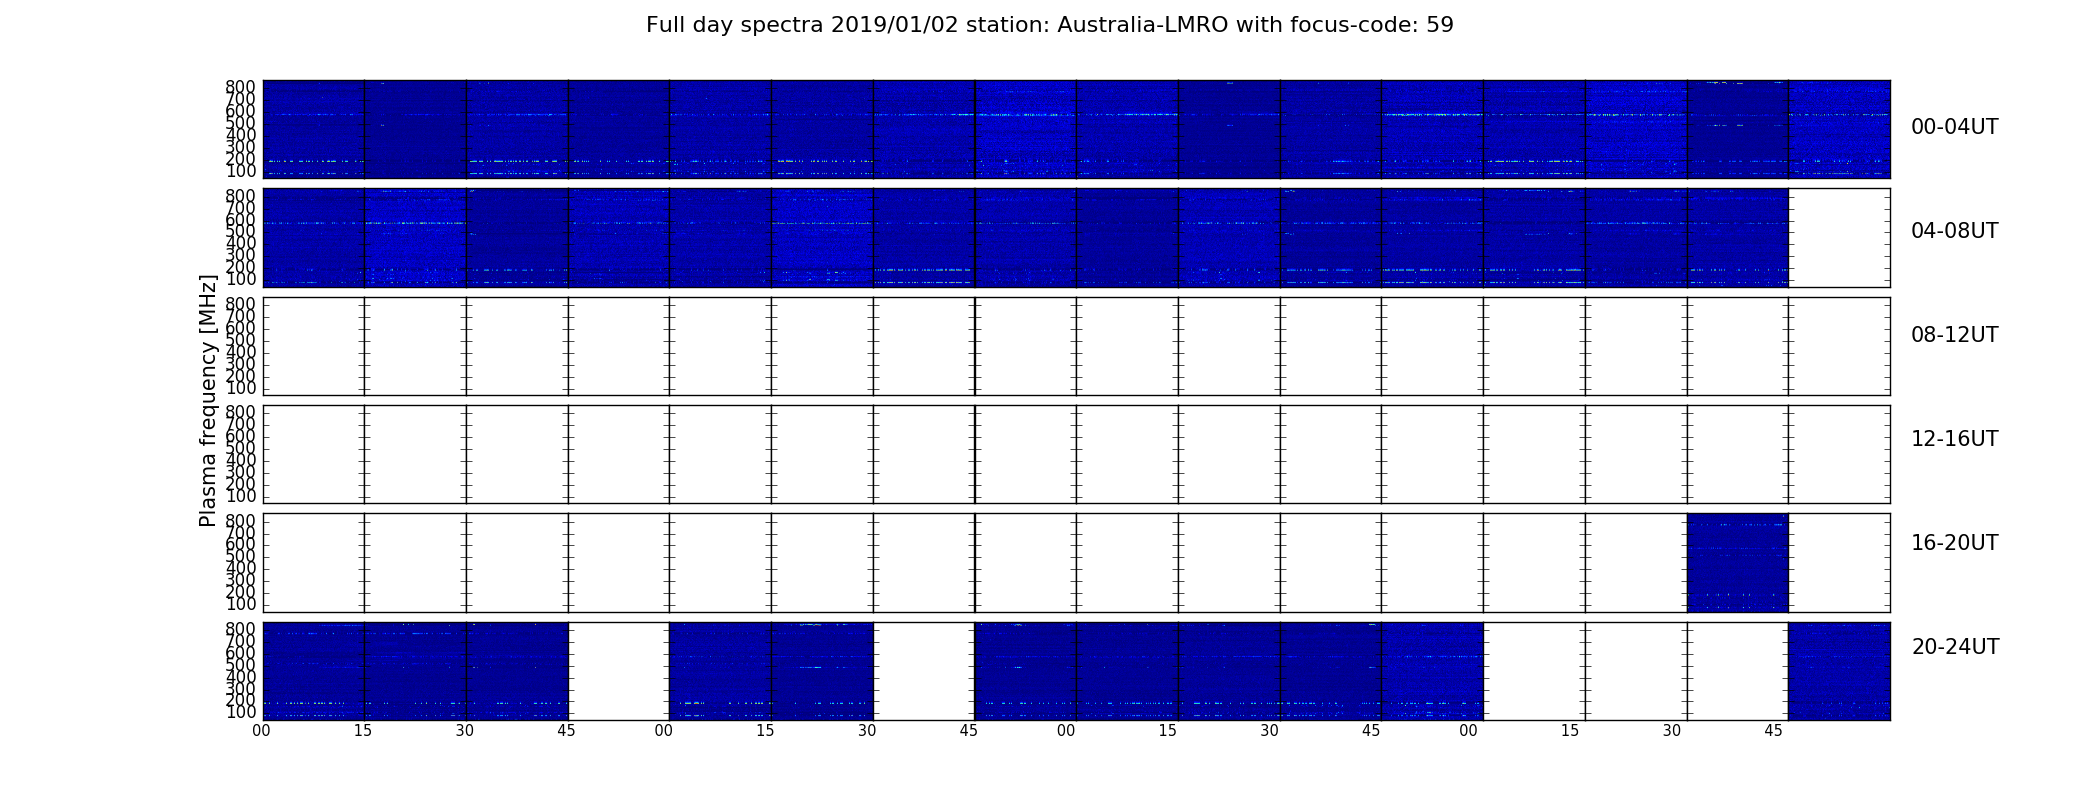Screen dimensions: 2100x800
Task: Click the "800" tick label of 00-04UT row
Action: coord(240,87)
